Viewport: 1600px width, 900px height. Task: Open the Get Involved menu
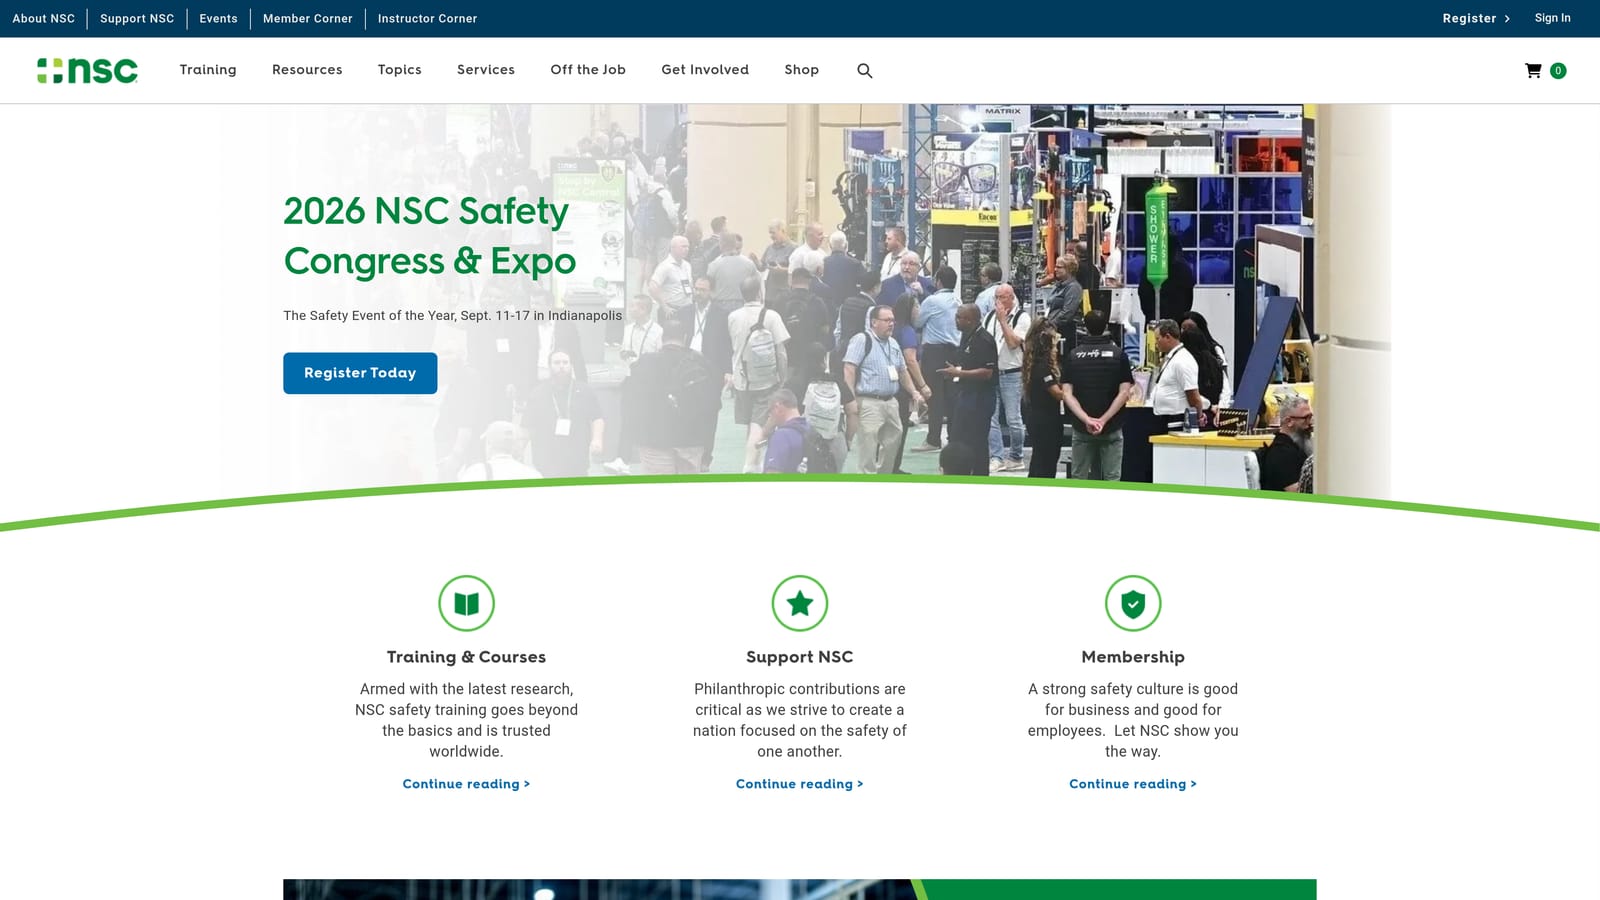coord(705,69)
